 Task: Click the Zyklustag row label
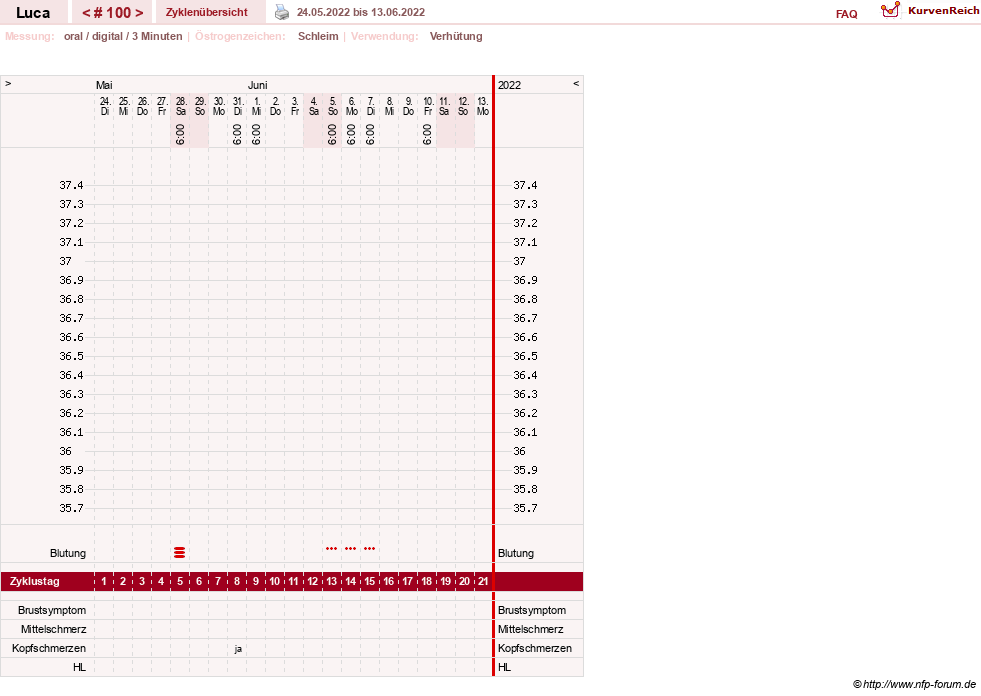click(34, 581)
